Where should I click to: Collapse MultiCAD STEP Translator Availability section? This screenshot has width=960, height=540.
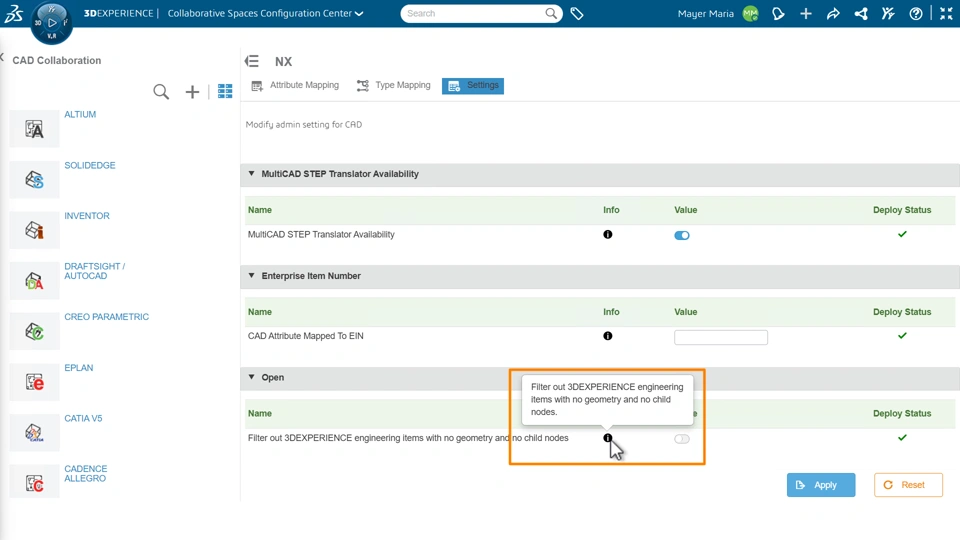tap(252, 174)
